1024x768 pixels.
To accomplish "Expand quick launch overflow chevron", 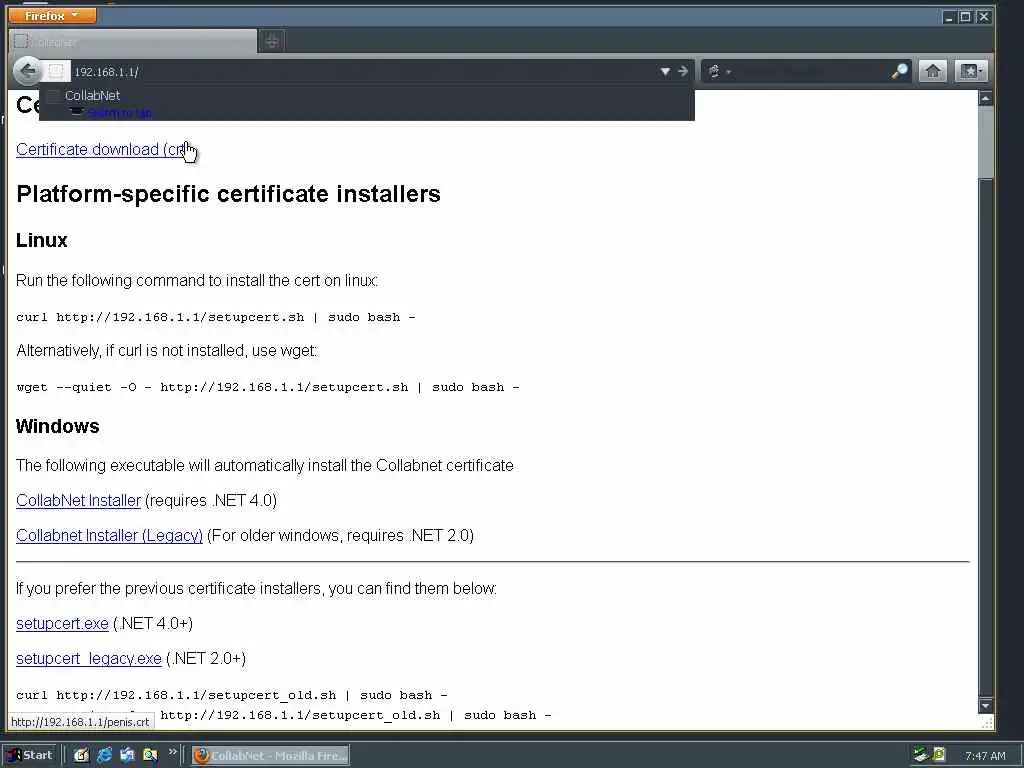I will 172,752.
